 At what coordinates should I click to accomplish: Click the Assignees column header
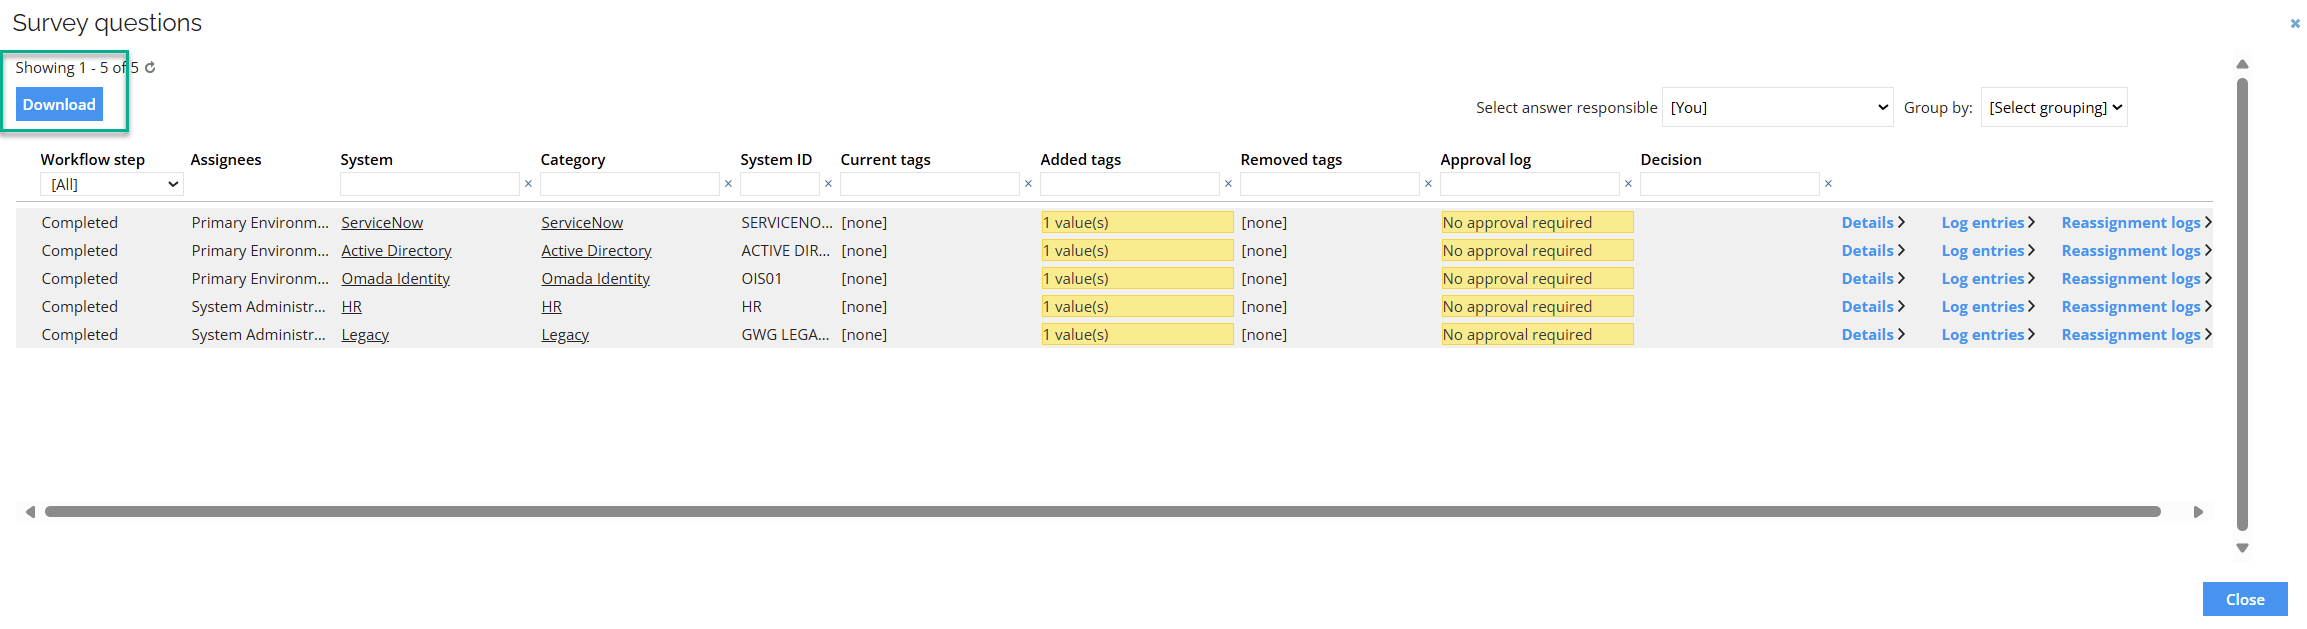[x=226, y=159]
